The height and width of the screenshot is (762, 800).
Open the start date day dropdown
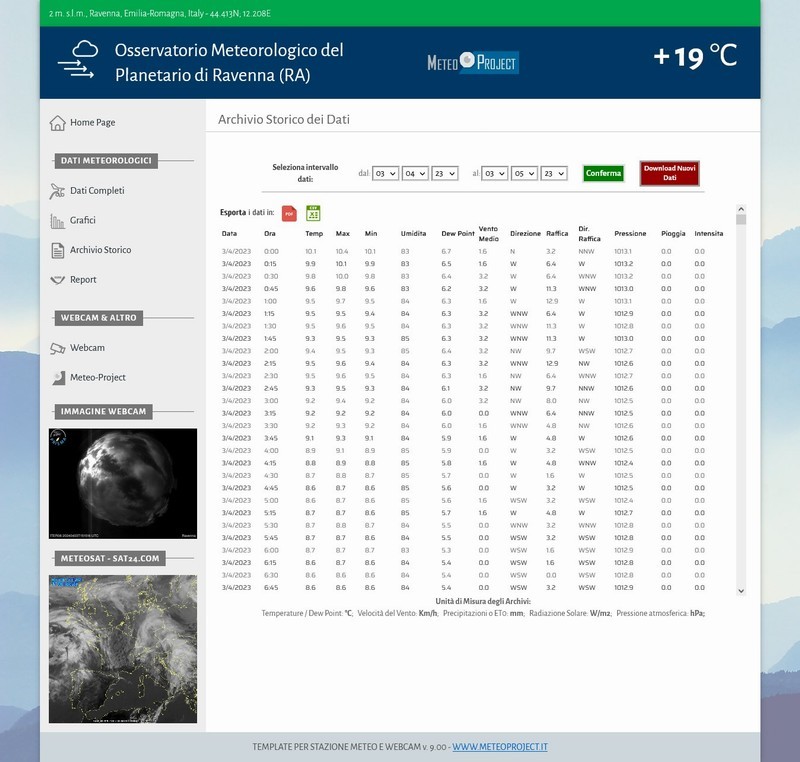(x=385, y=173)
